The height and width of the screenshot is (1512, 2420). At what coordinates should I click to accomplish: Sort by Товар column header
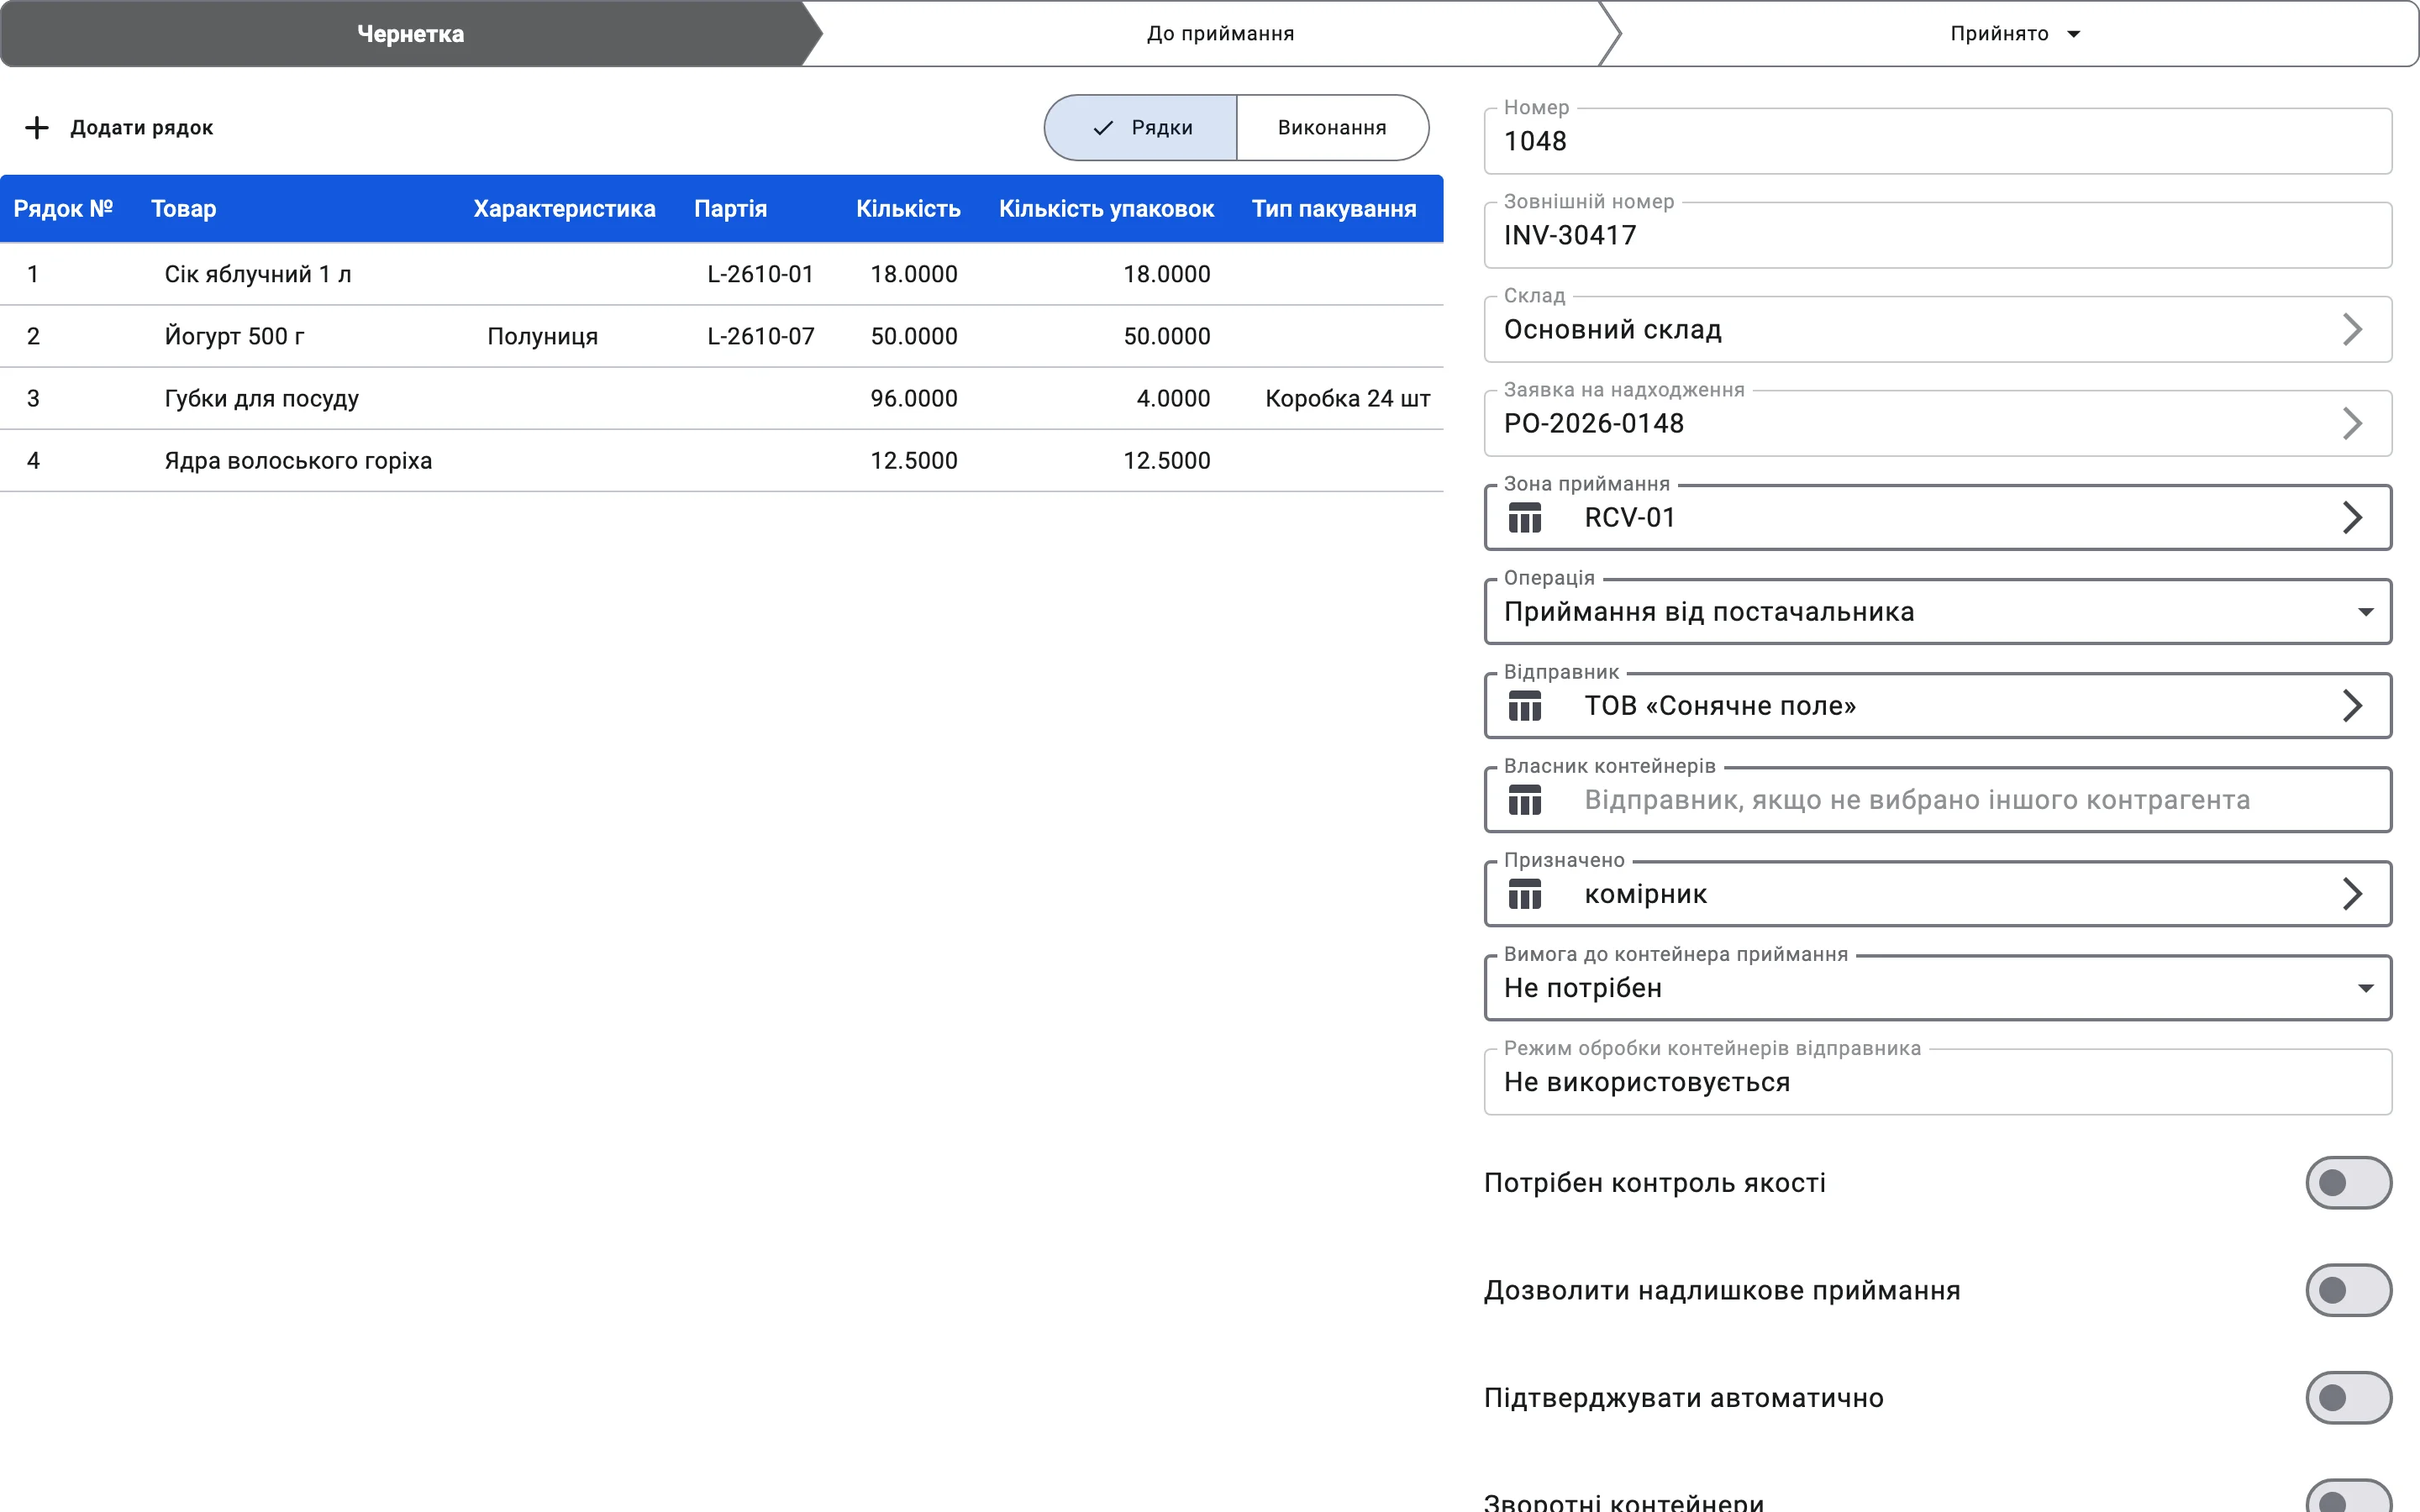(183, 209)
